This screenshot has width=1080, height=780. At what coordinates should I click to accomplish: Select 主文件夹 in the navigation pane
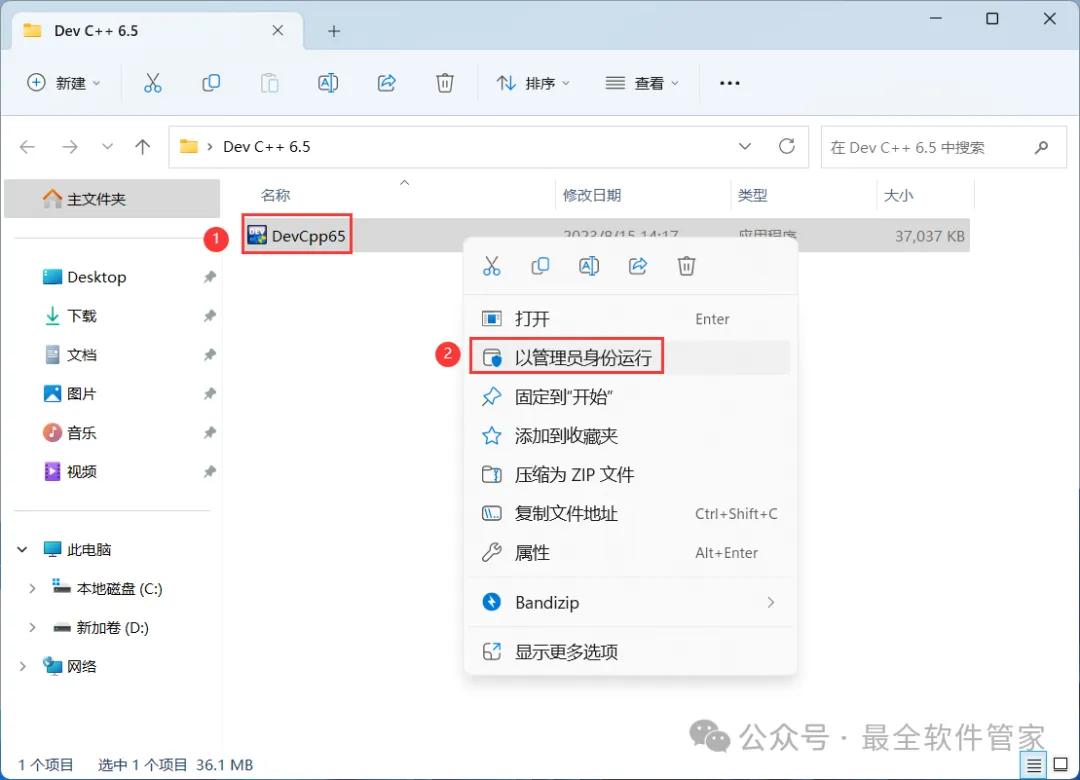coord(112,199)
